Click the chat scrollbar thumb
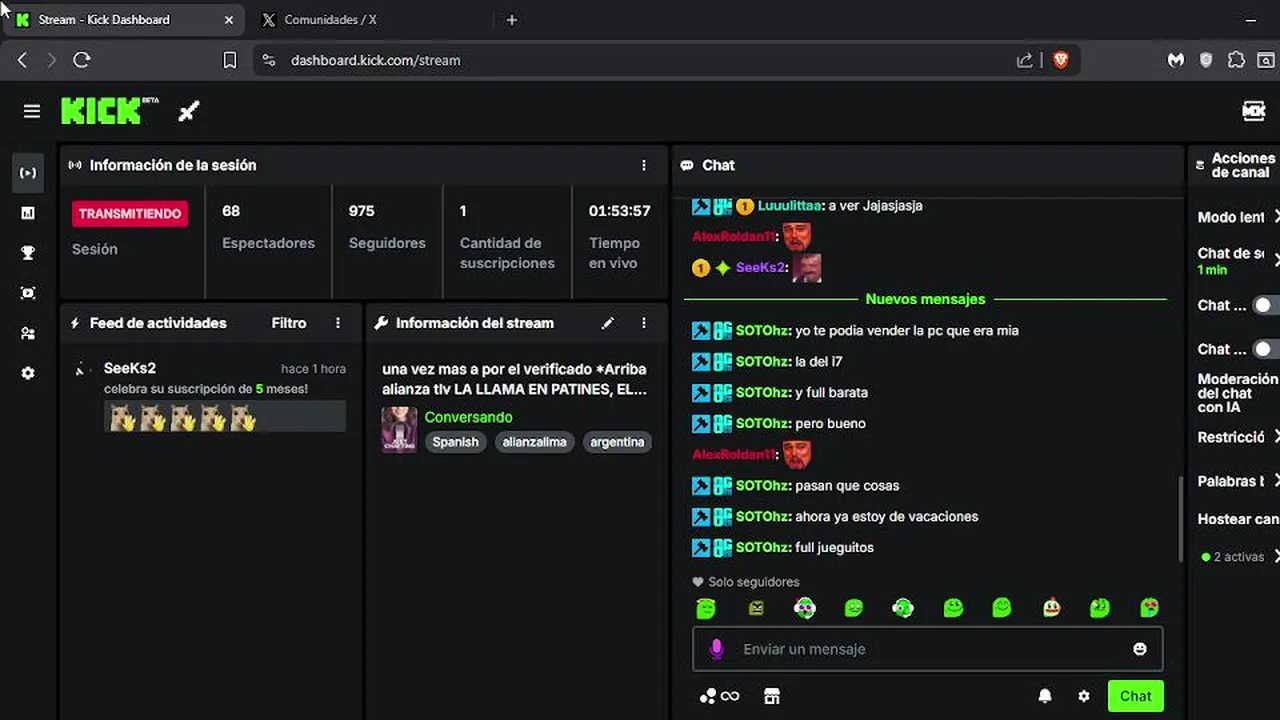The image size is (1280, 720). click(1181, 518)
